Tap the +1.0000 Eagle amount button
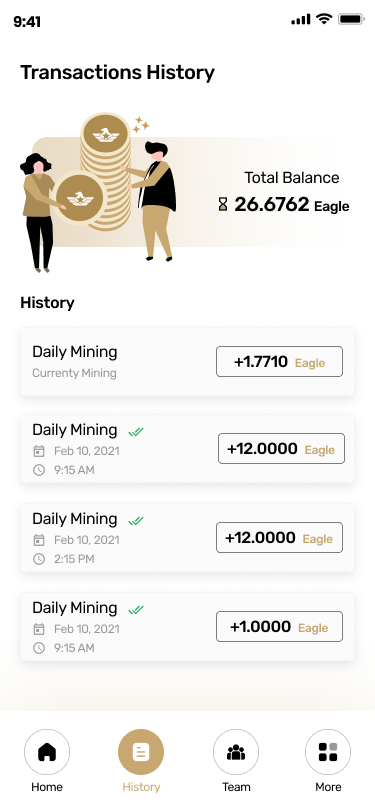The image size is (375, 812). pyautogui.click(x=279, y=627)
